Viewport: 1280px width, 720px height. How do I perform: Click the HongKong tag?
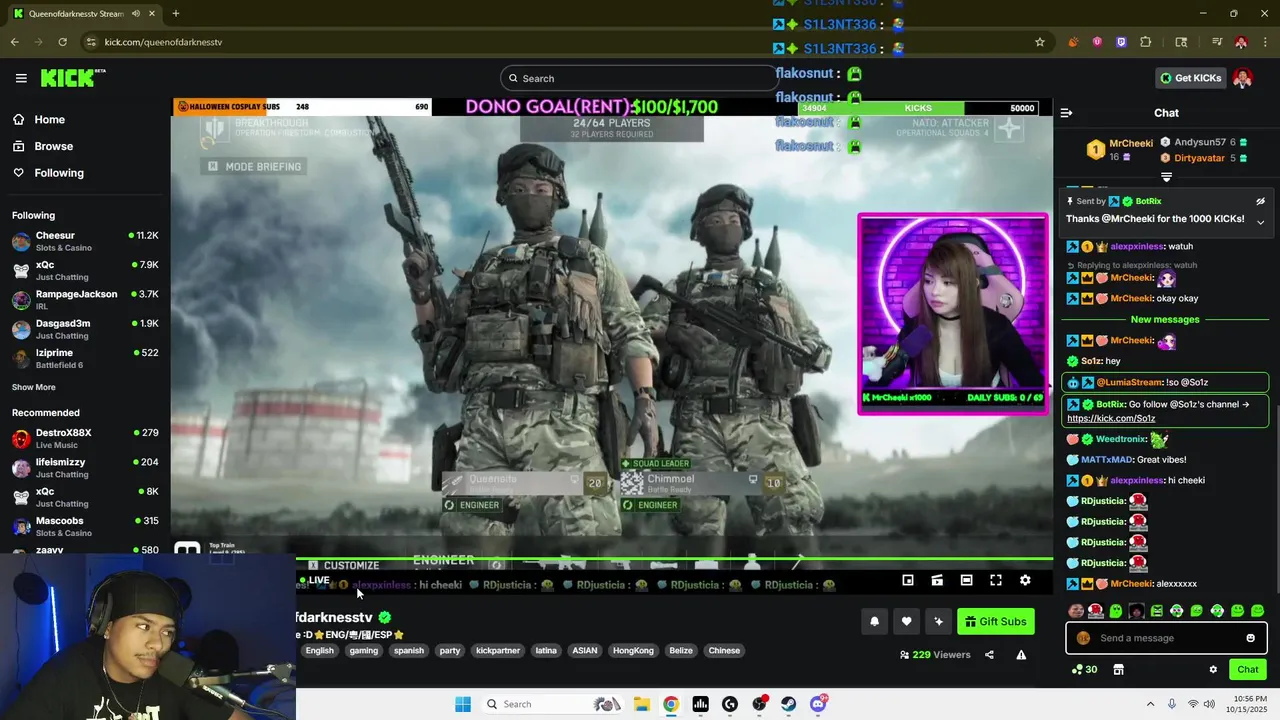pos(633,650)
